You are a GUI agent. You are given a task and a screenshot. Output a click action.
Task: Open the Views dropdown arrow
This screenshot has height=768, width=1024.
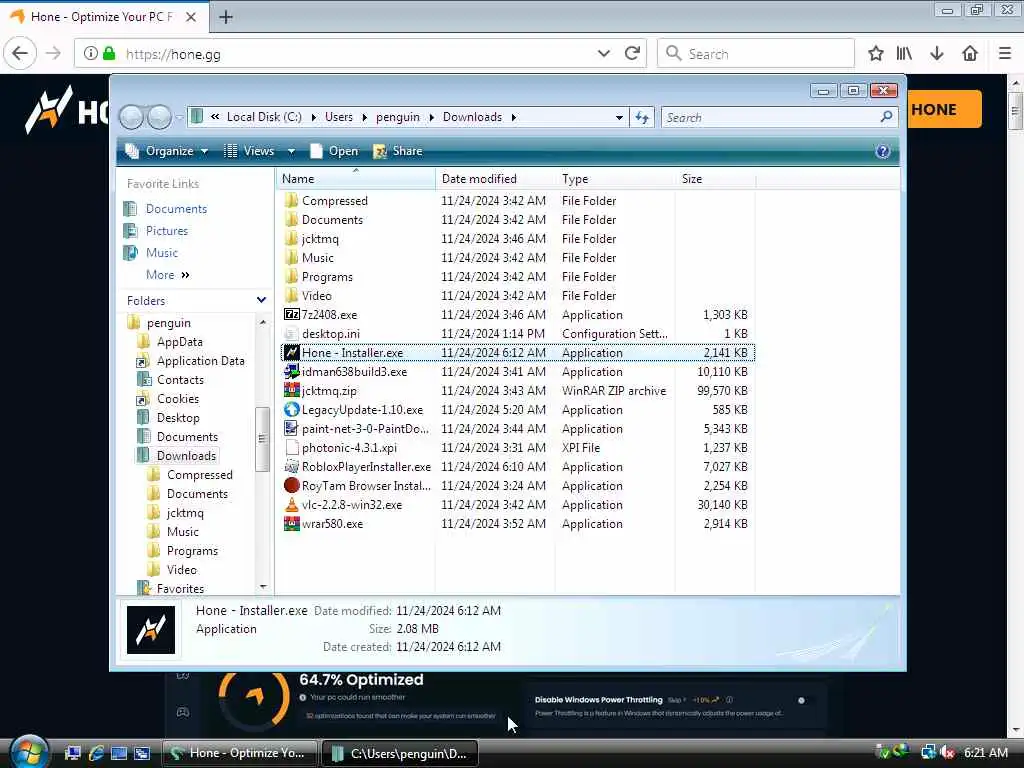point(291,151)
